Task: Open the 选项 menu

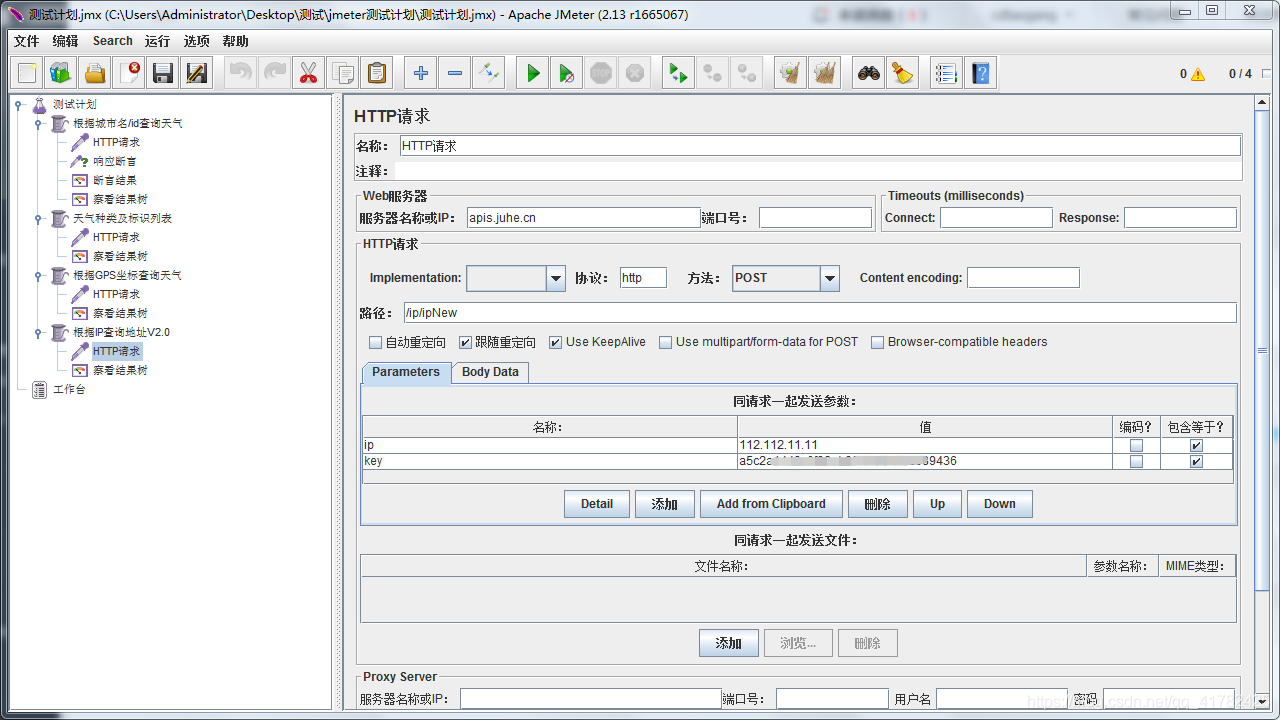Action: (197, 41)
